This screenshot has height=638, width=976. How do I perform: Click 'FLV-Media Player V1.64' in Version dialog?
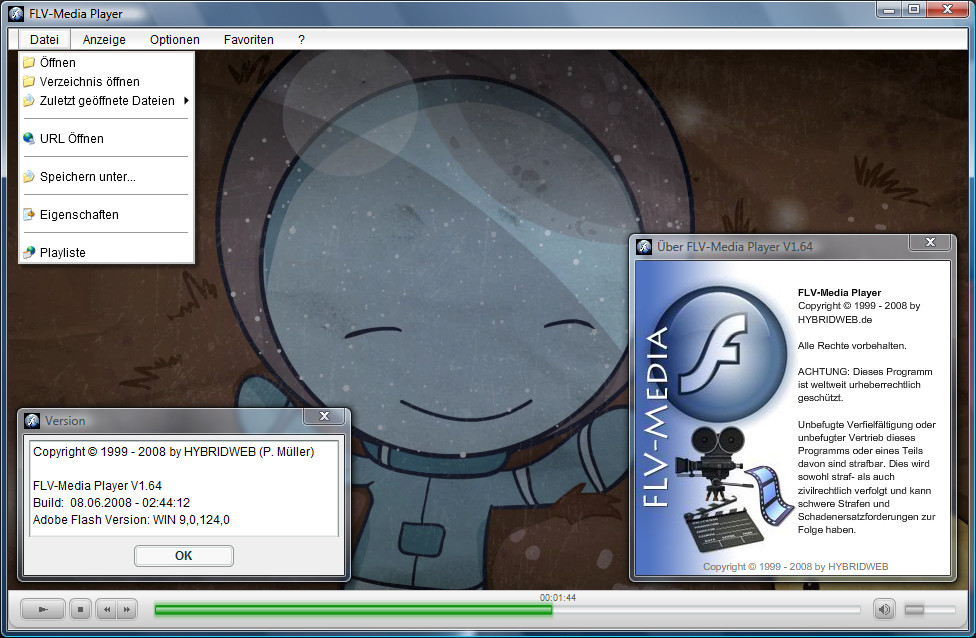97,486
